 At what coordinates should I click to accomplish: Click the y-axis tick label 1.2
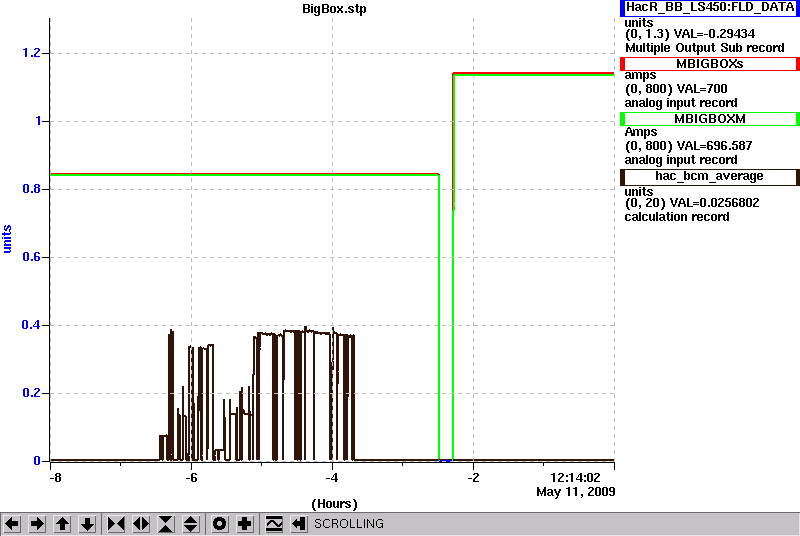coord(32,53)
